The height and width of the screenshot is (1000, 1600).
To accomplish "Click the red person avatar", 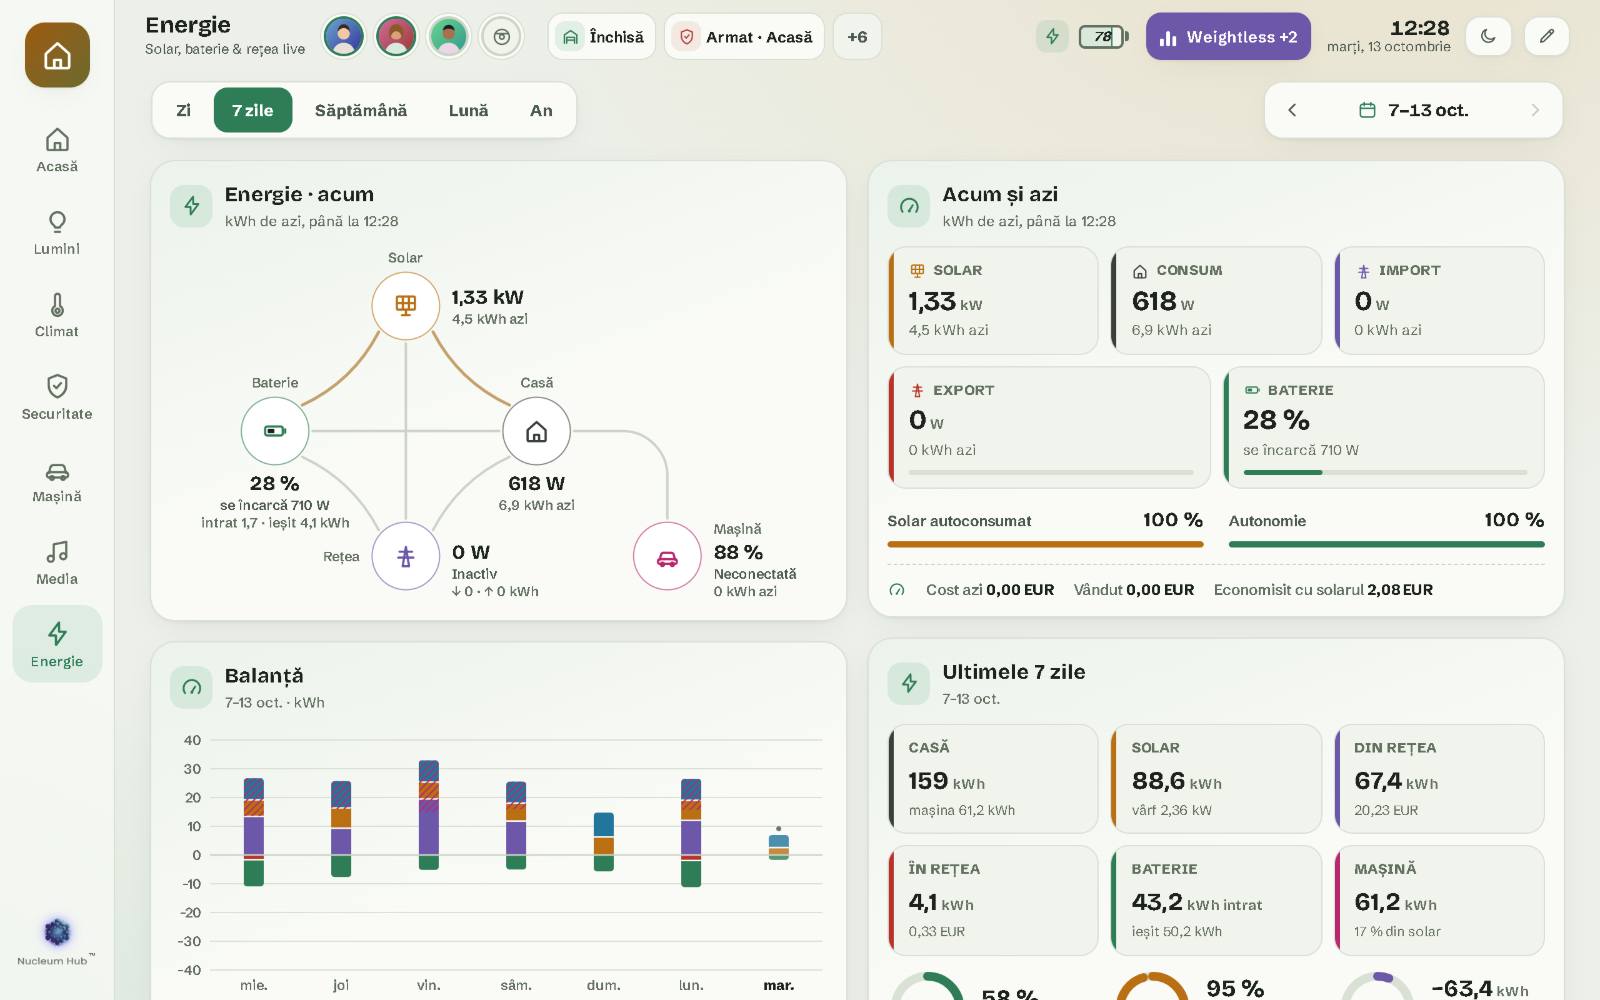I will pos(396,37).
